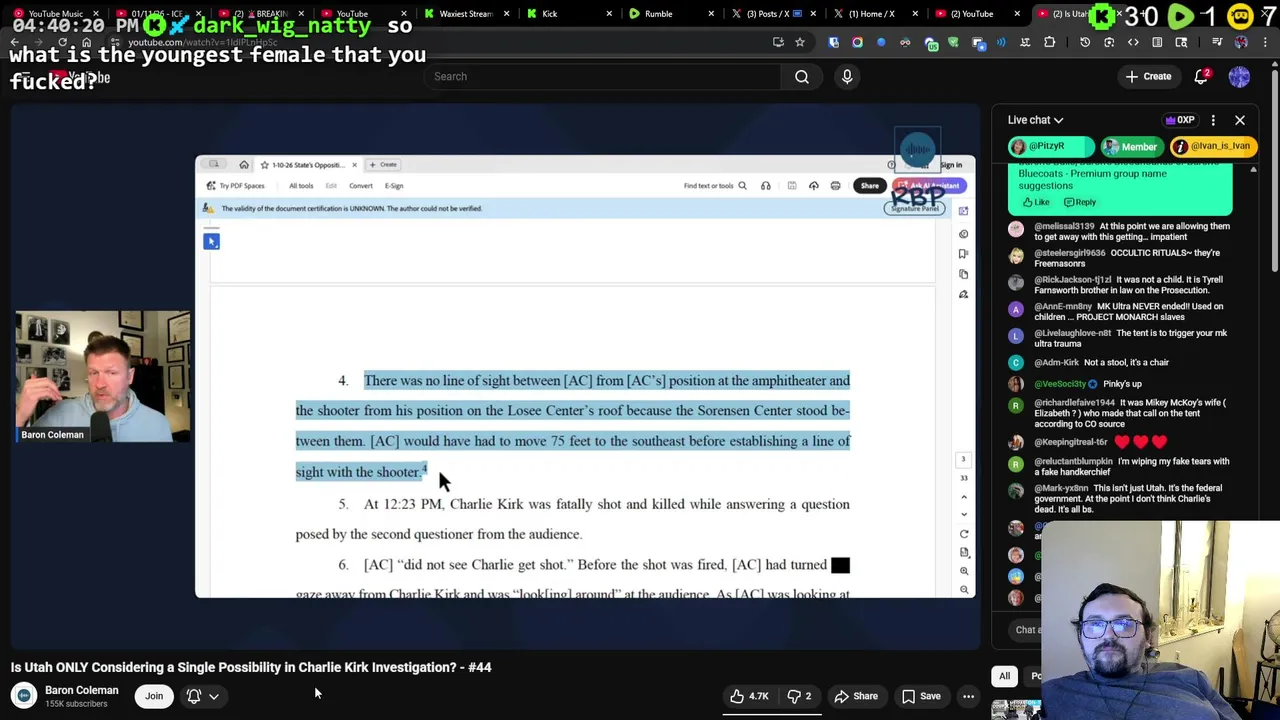
Task: Zoom out using Acrobat magnifier minus icon
Action: pyautogui.click(x=964, y=589)
